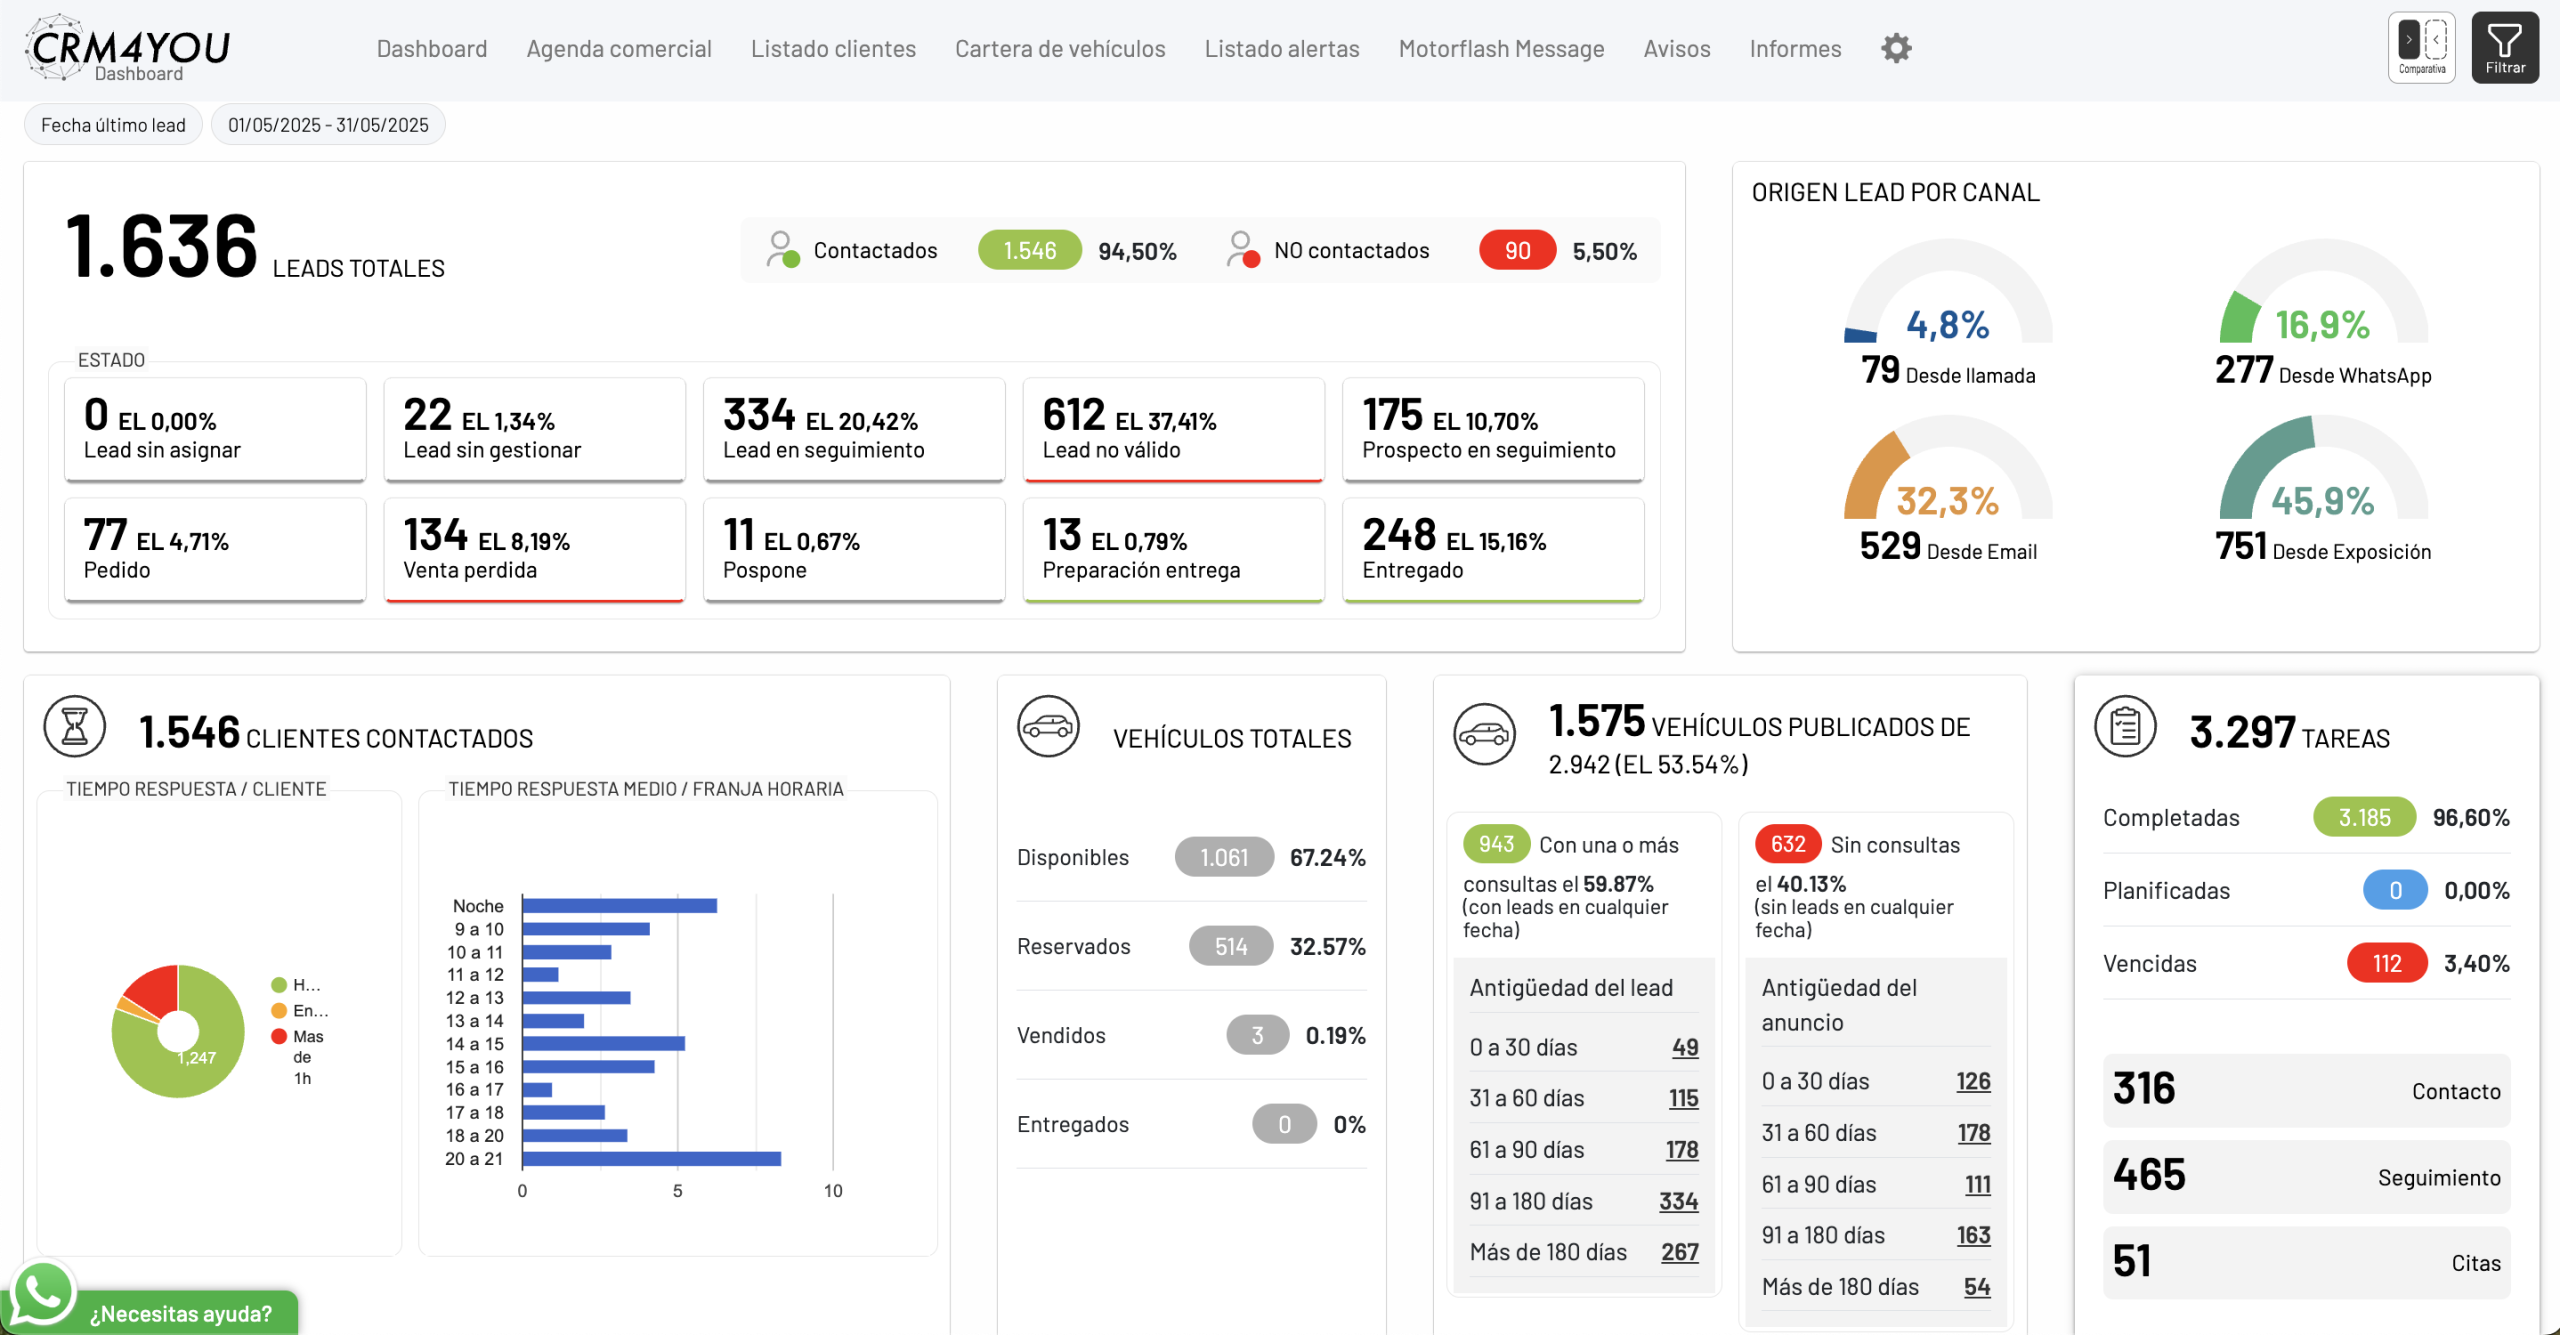Open the Informes menu
2560x1335 pixels.
click(x=1794, y=48)
